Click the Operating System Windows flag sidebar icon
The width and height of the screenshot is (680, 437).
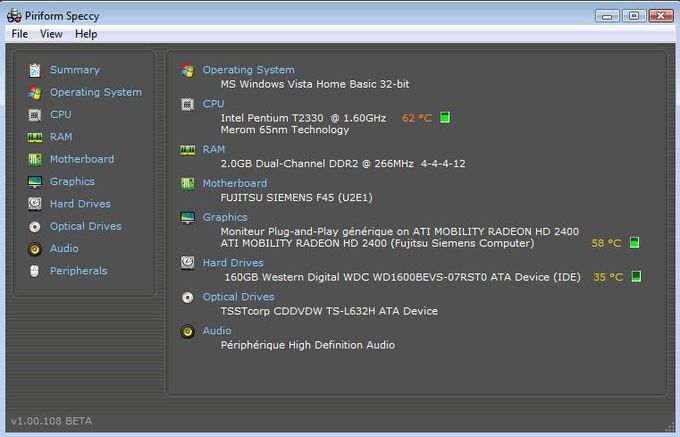(35, 92)
